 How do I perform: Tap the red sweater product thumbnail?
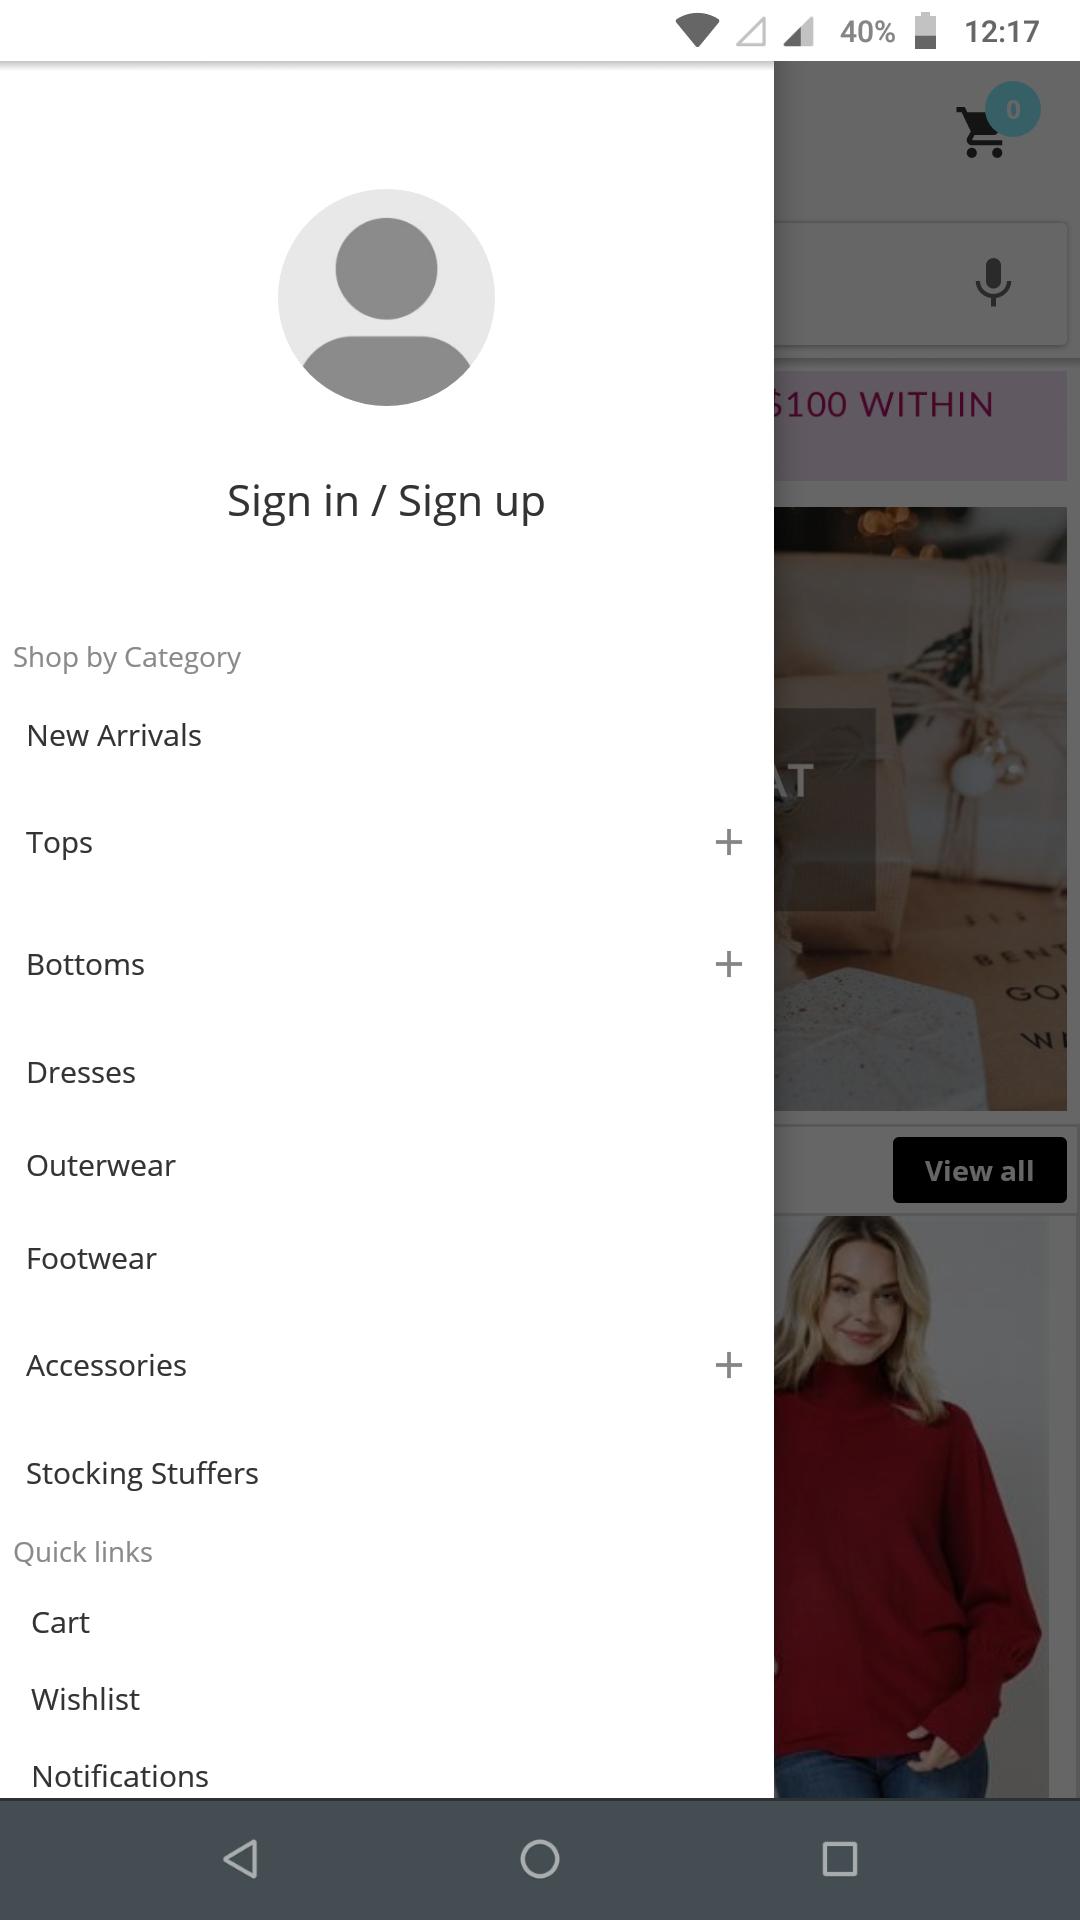pyautogui.click(x=911, y=1506)
